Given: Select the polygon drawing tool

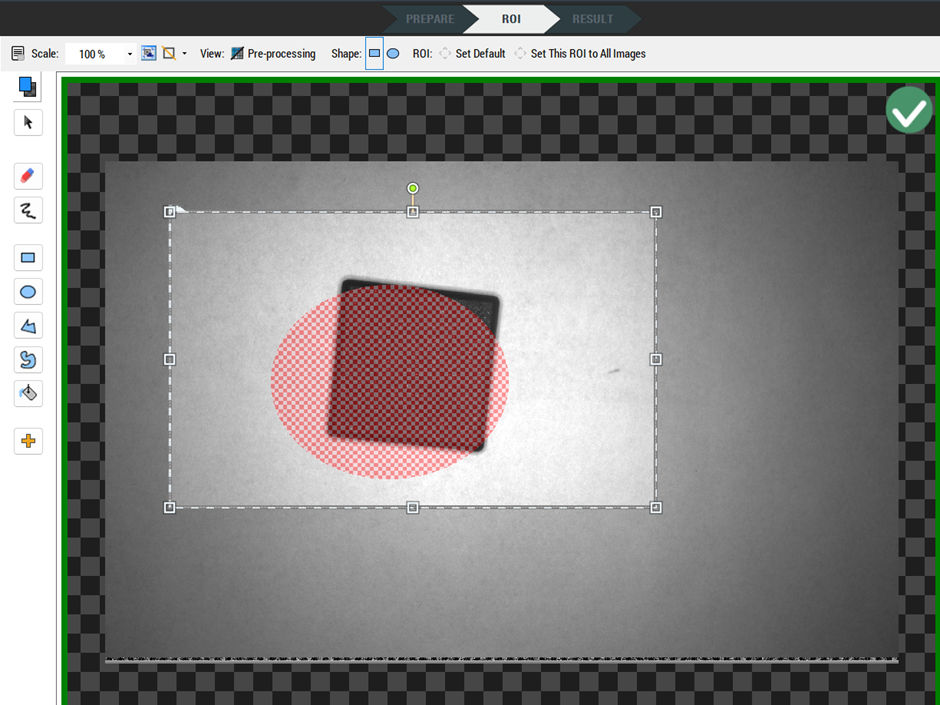Looking at the screenshot, I should pyautogui.click(x=28, y=326).
